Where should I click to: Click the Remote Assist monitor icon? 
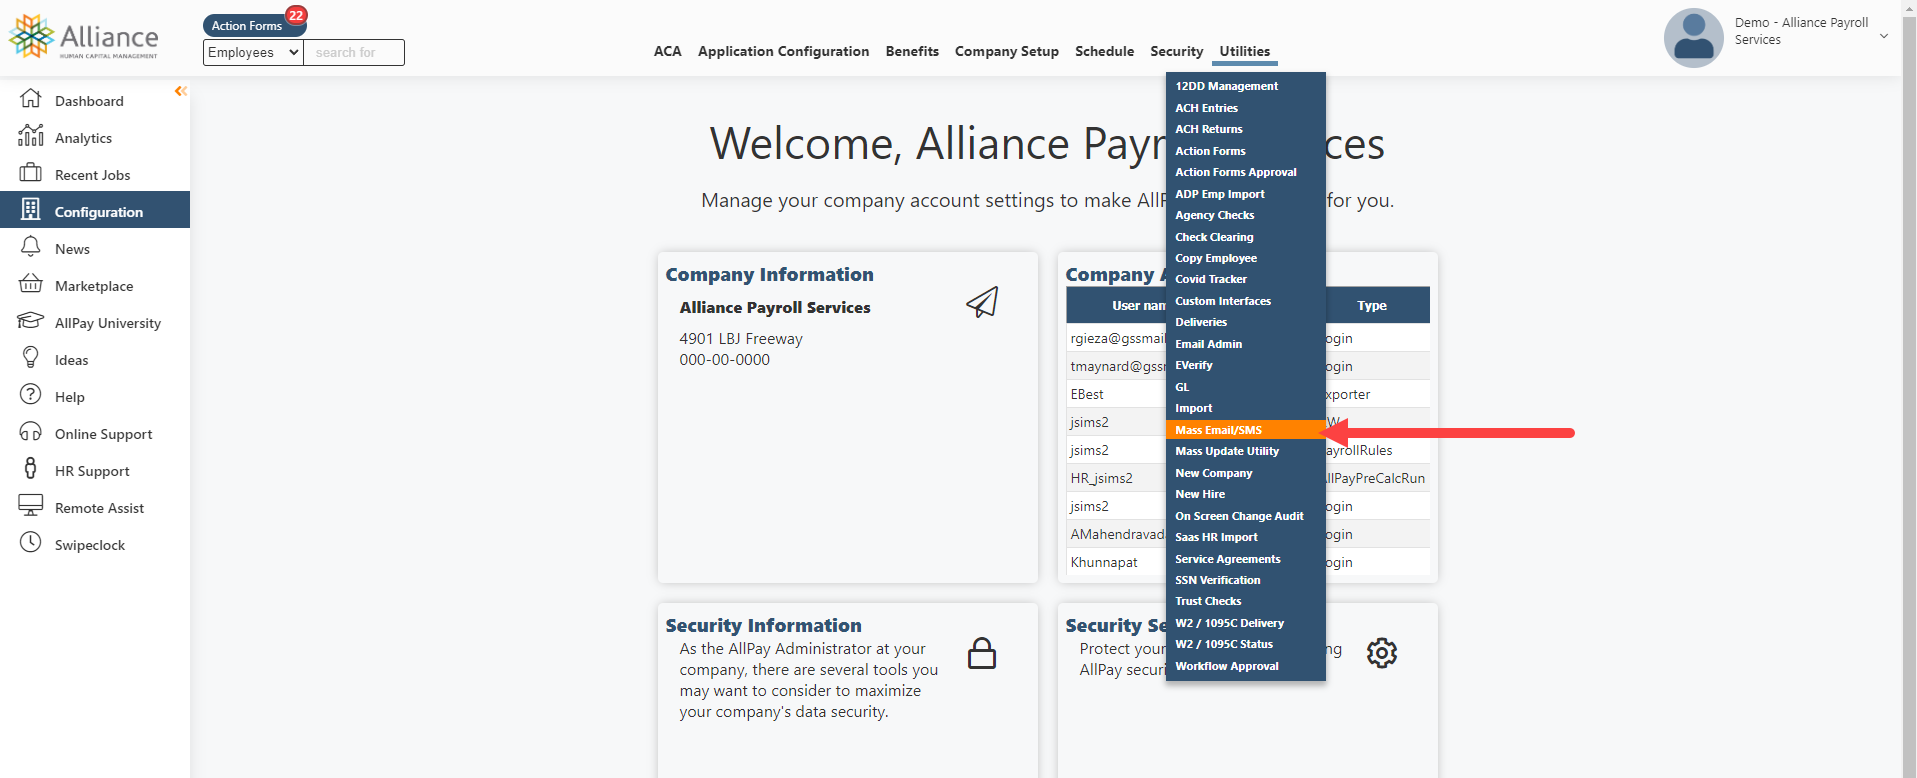tap(31, 505)
